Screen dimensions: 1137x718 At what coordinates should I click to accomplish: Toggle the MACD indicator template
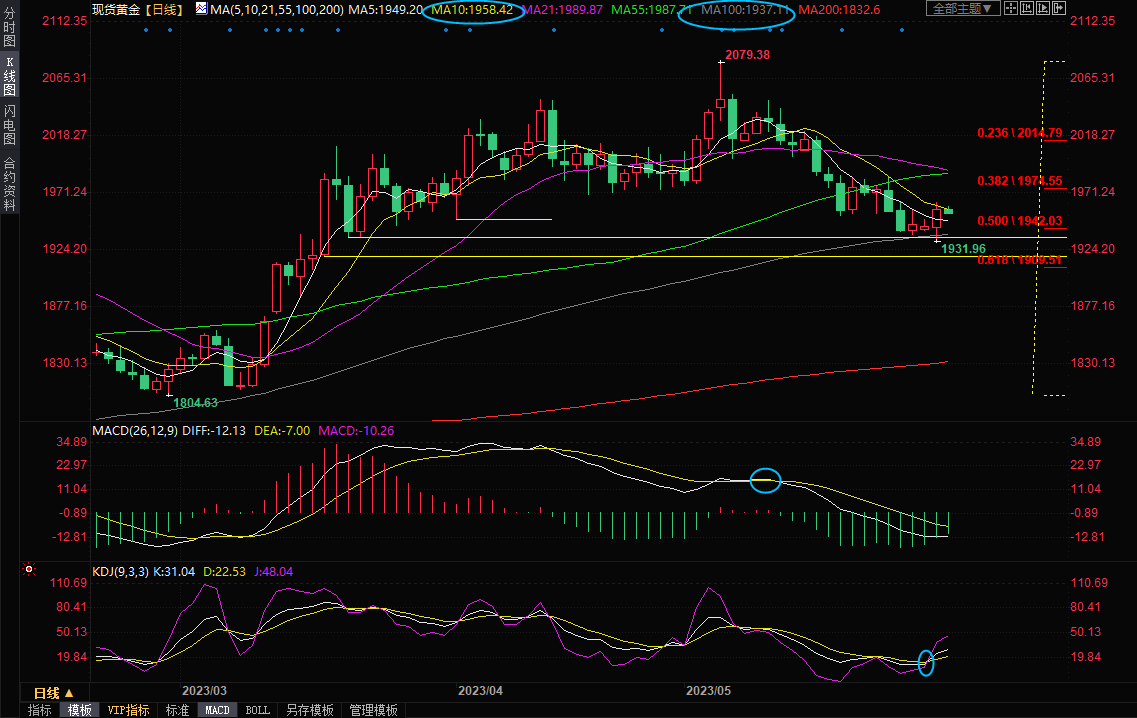(217, 710)
